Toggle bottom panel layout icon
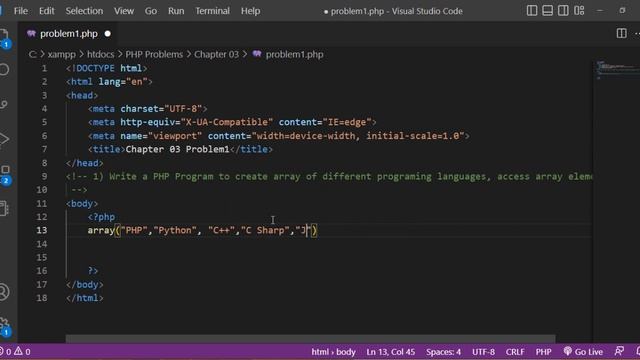Viewport: 640px width, 360px height. [x=547, y=11]
